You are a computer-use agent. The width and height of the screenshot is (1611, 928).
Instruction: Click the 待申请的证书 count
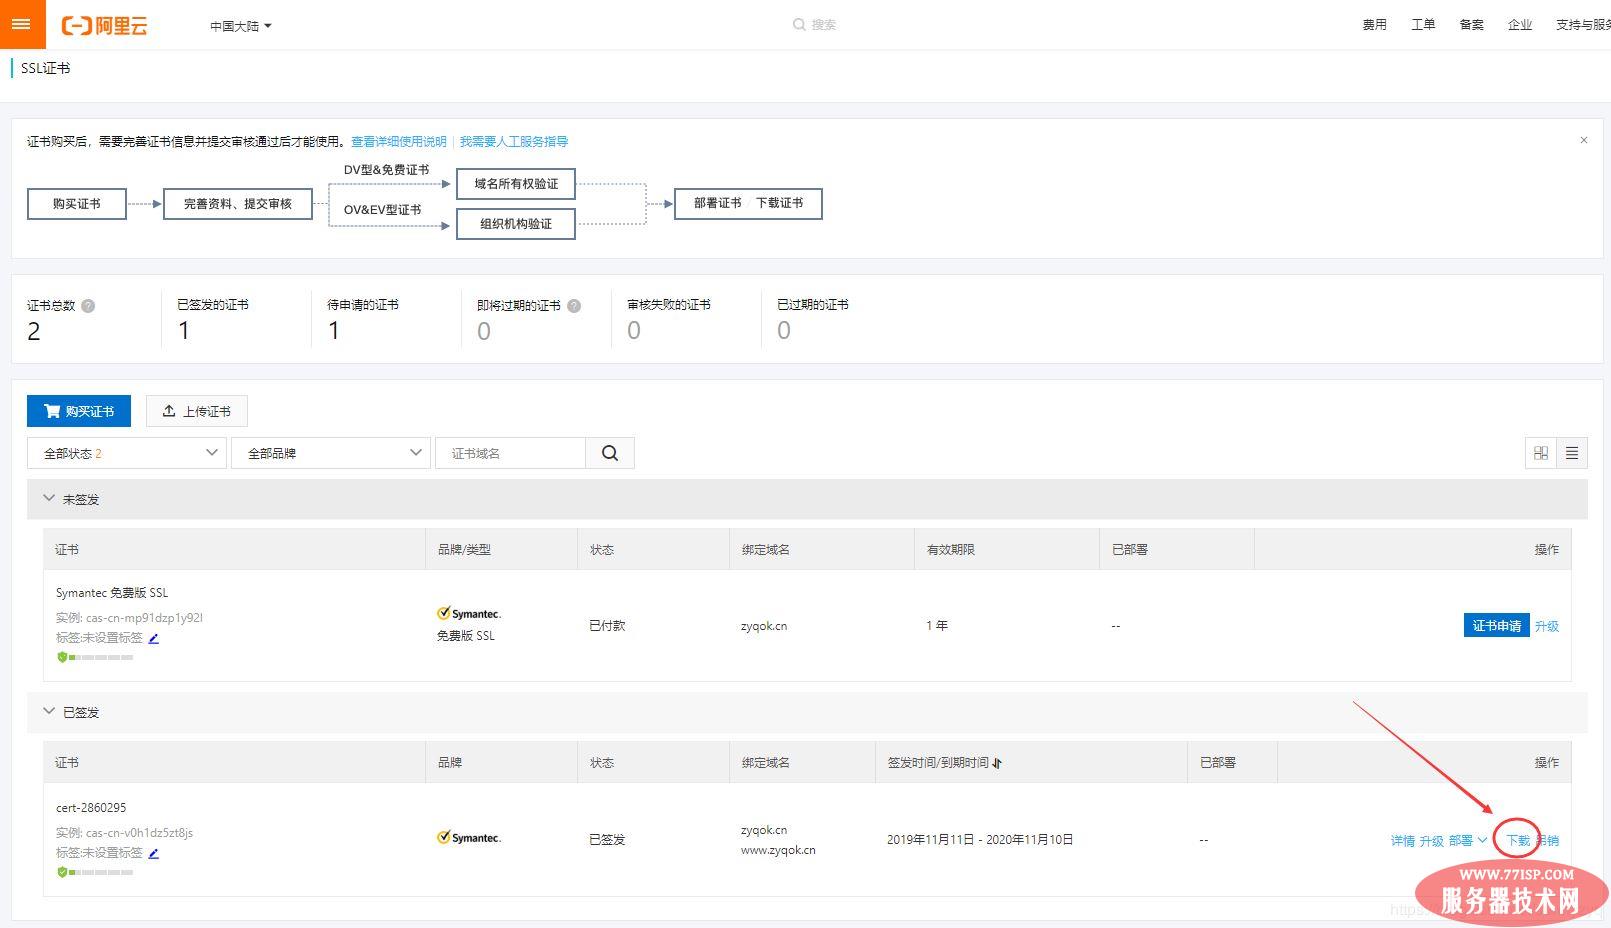click(334, 331)
